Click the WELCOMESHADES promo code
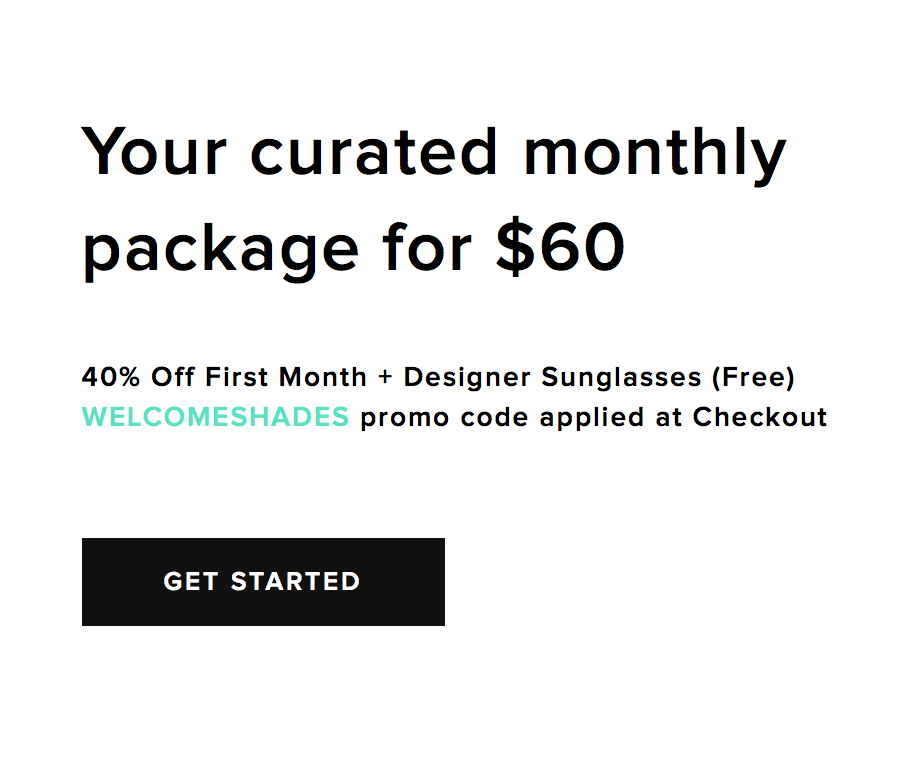The height and width of the screenshot is (760, 898). [215, 417]
